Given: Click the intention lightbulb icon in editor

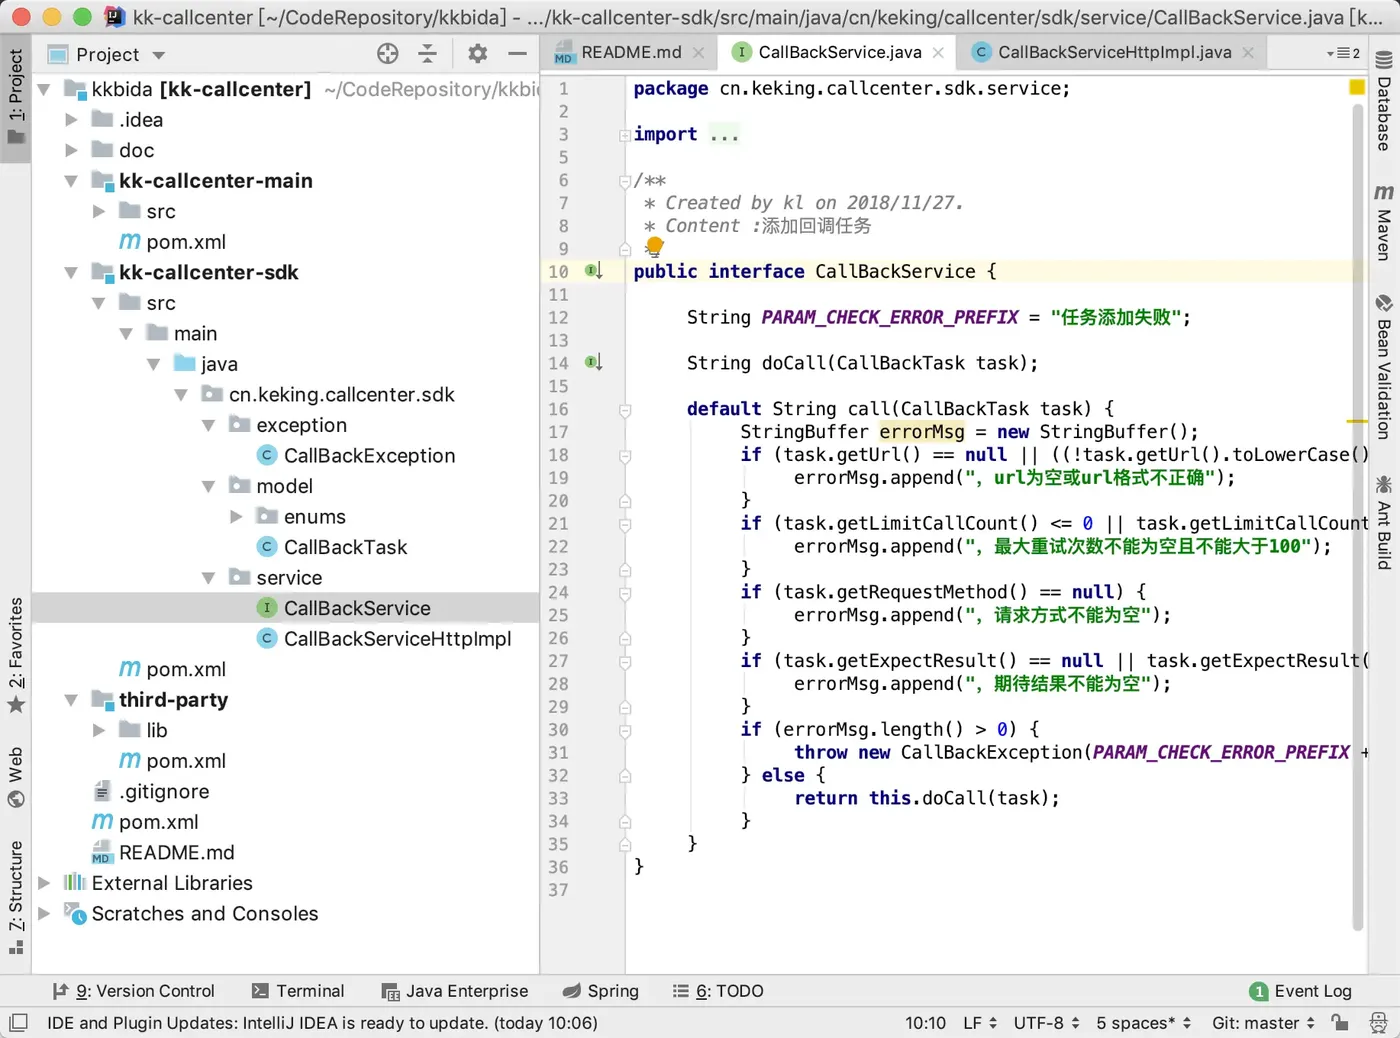Looking at the screenshot, I should click(654, 246).
